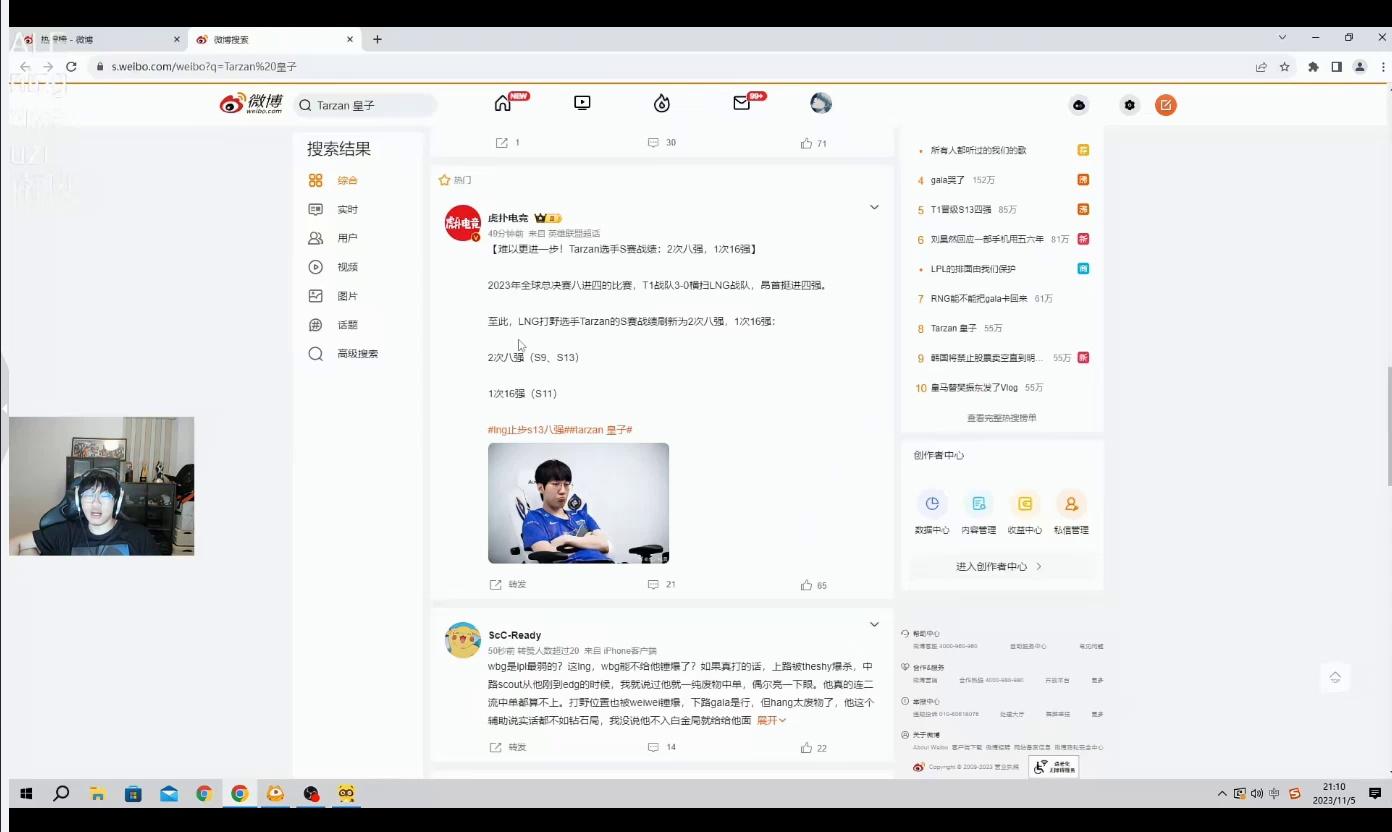
Task: Like the ScC-Ready post (22)
Action: pyautogui.click(x=813, y=747)
